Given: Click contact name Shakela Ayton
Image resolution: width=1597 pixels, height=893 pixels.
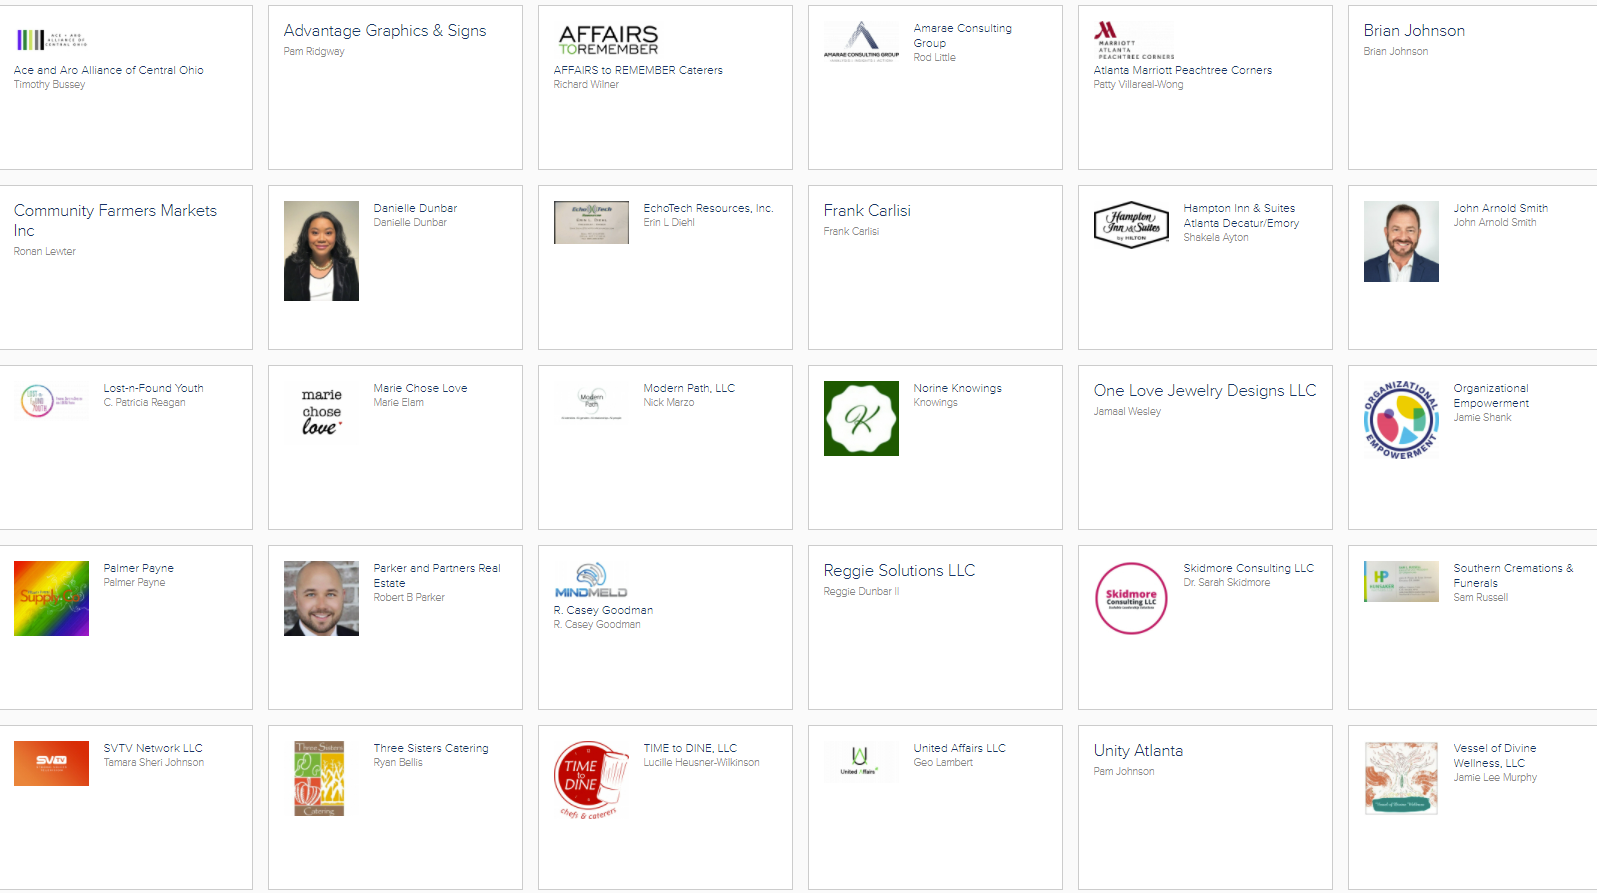Looking at the screenshot, I should (1216, 238).
